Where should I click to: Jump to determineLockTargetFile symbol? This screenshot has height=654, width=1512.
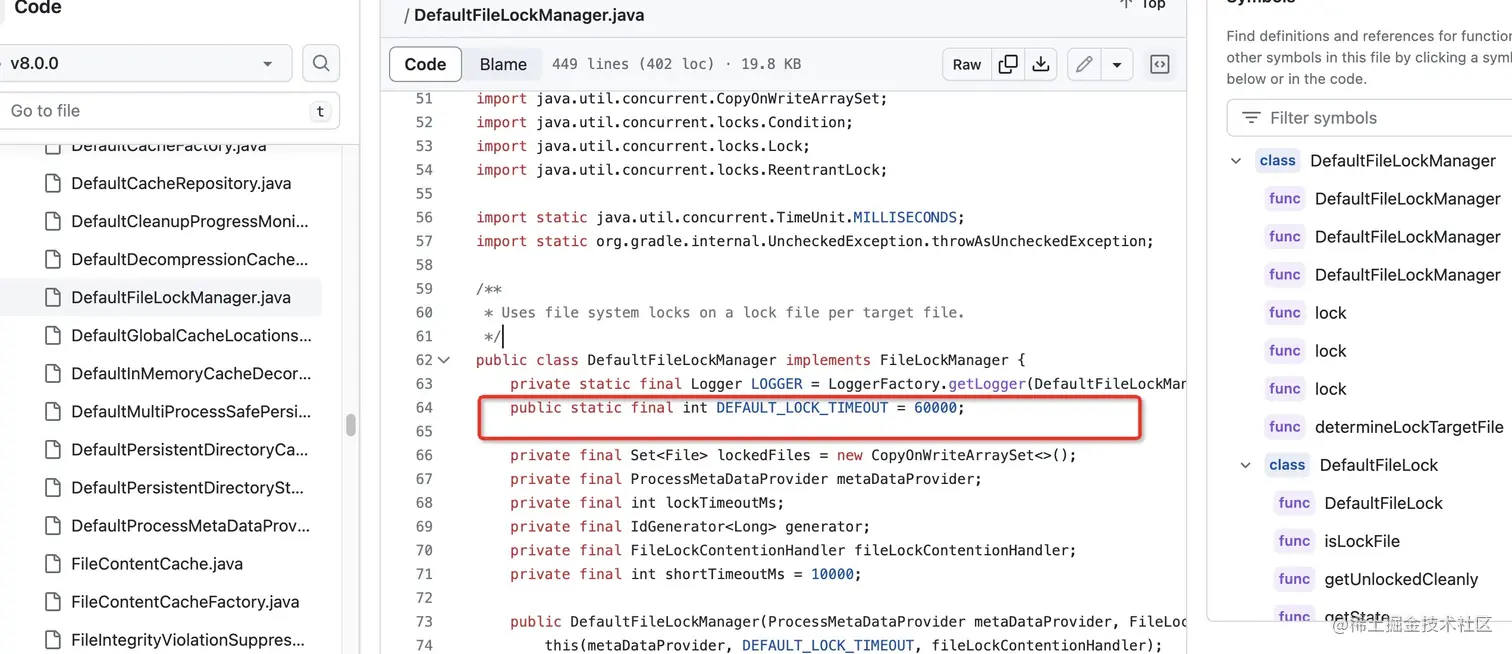1409,427
